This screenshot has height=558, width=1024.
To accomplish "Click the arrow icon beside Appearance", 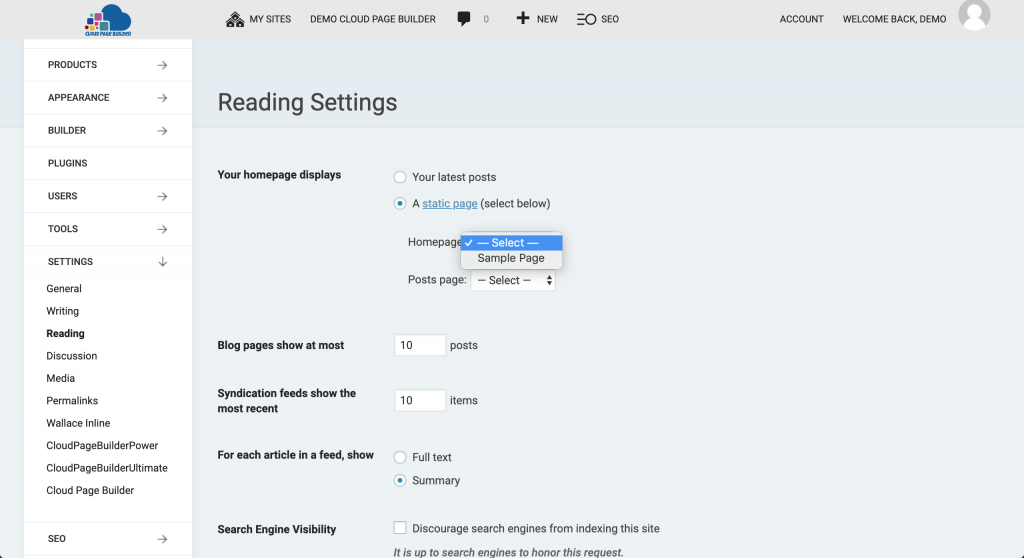I will click(x=162, y=98).
